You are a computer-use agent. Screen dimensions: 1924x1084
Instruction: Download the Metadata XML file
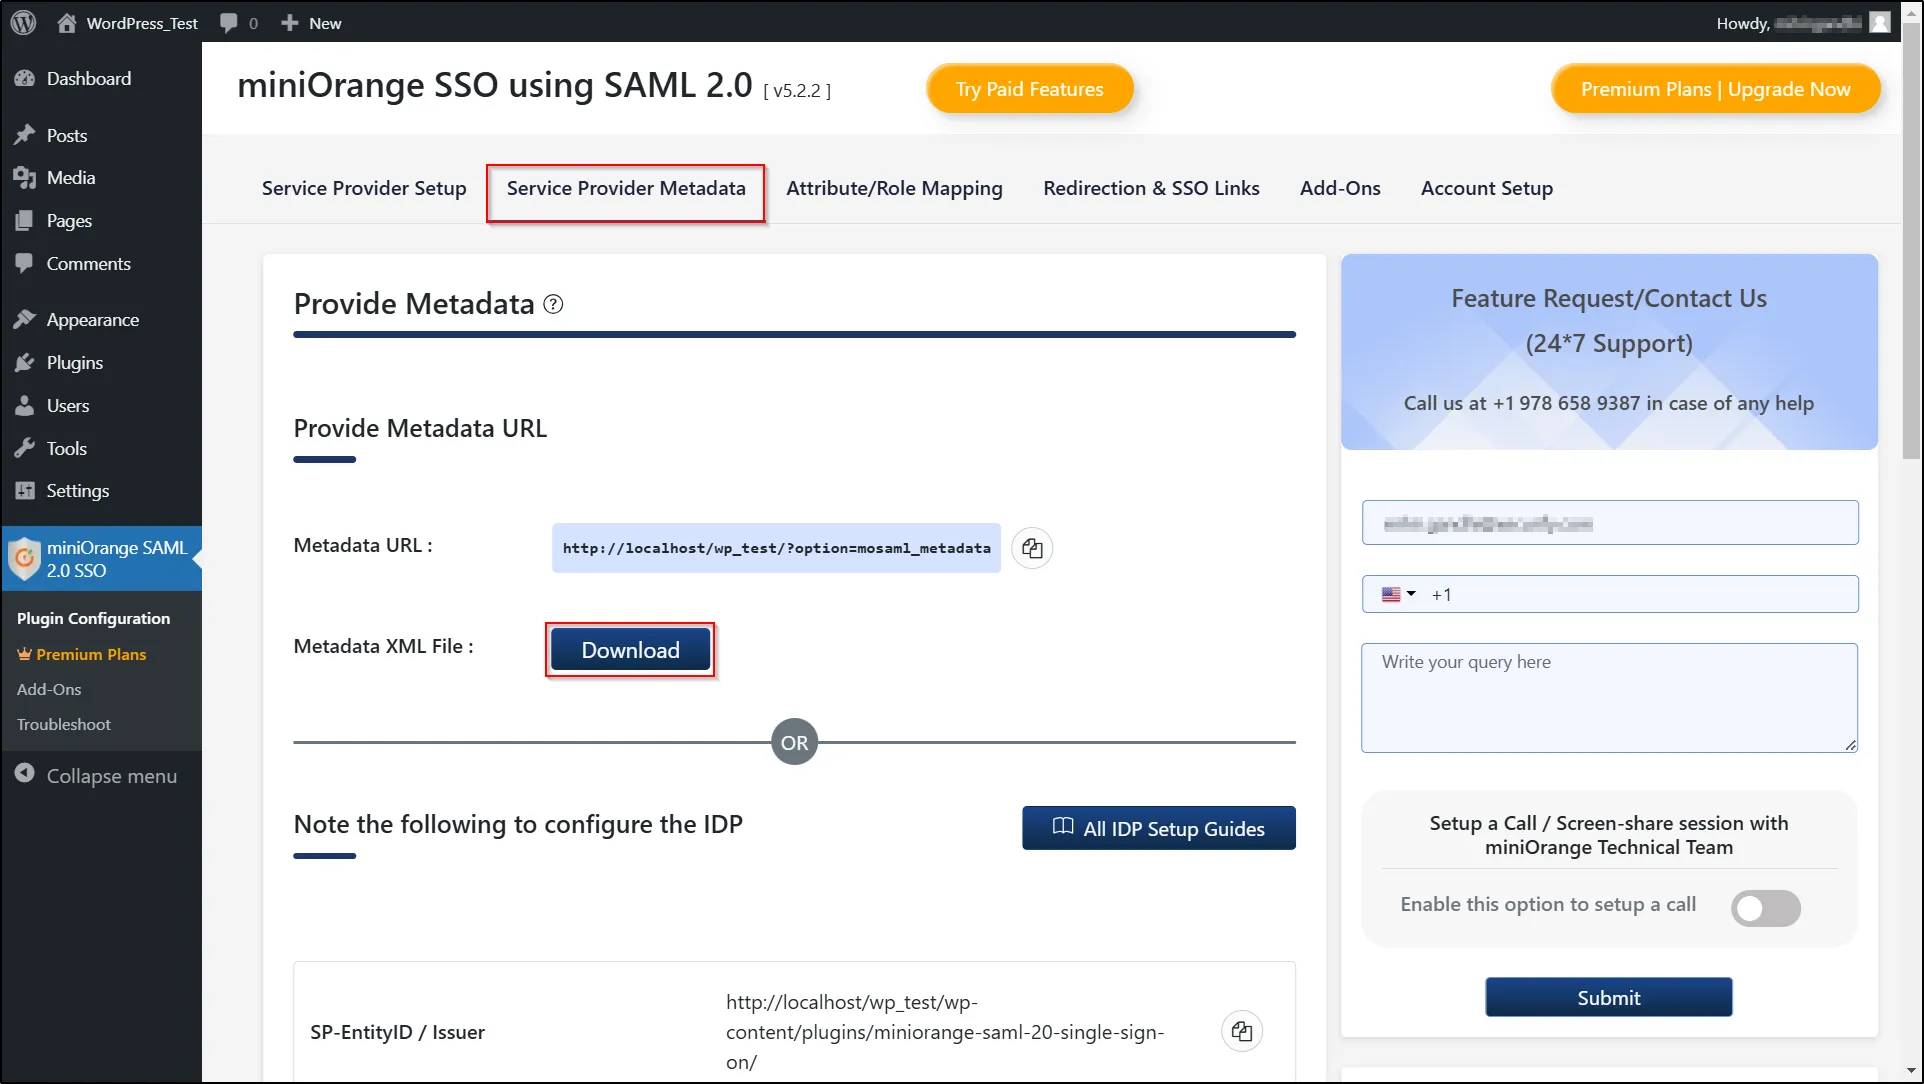631,650
